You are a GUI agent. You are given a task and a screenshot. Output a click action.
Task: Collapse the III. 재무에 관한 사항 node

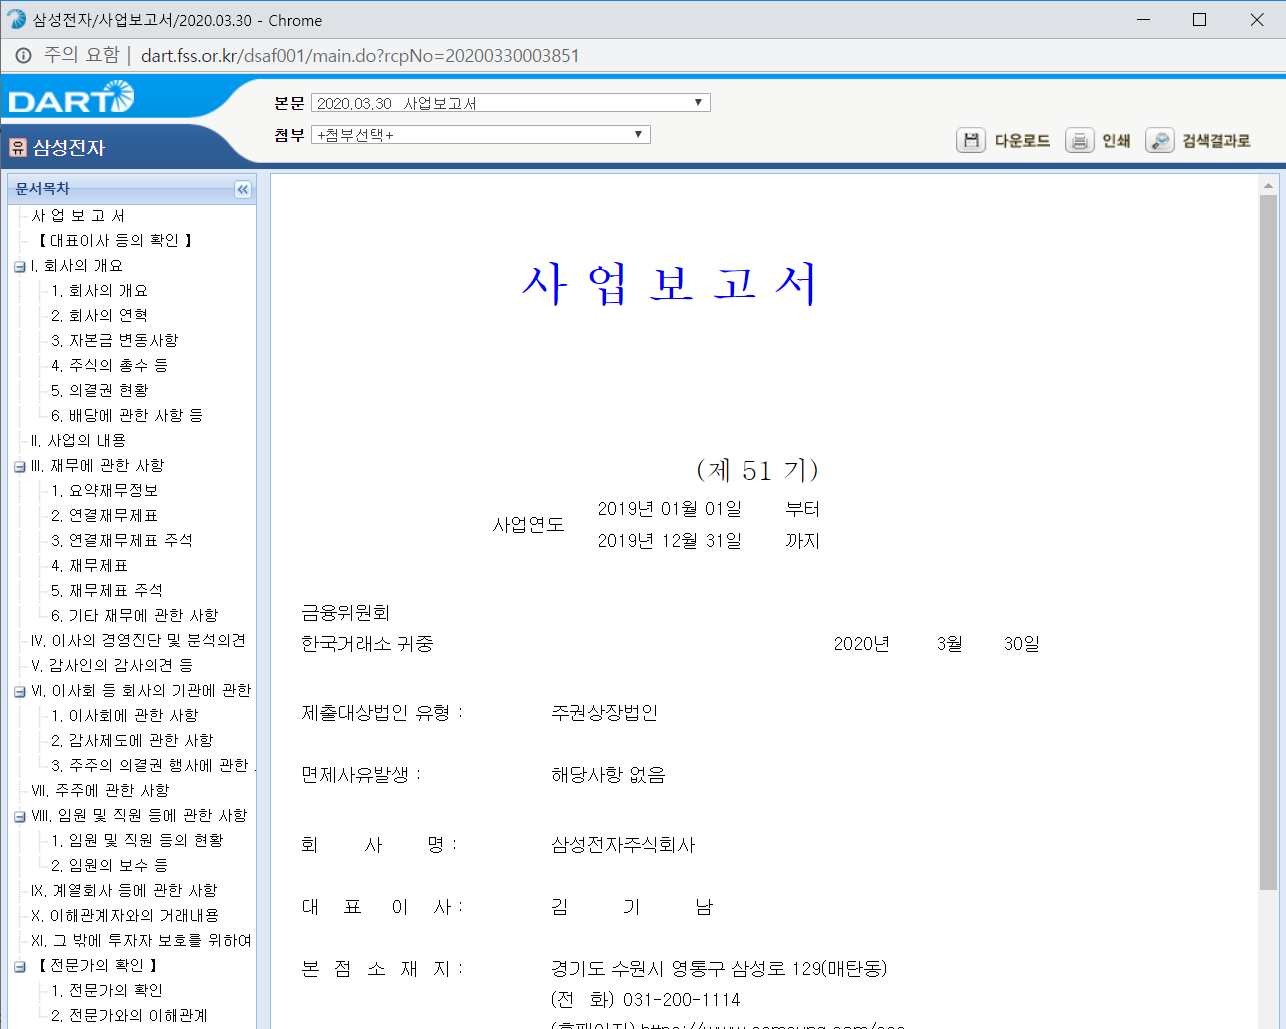(x=20, y=466)
